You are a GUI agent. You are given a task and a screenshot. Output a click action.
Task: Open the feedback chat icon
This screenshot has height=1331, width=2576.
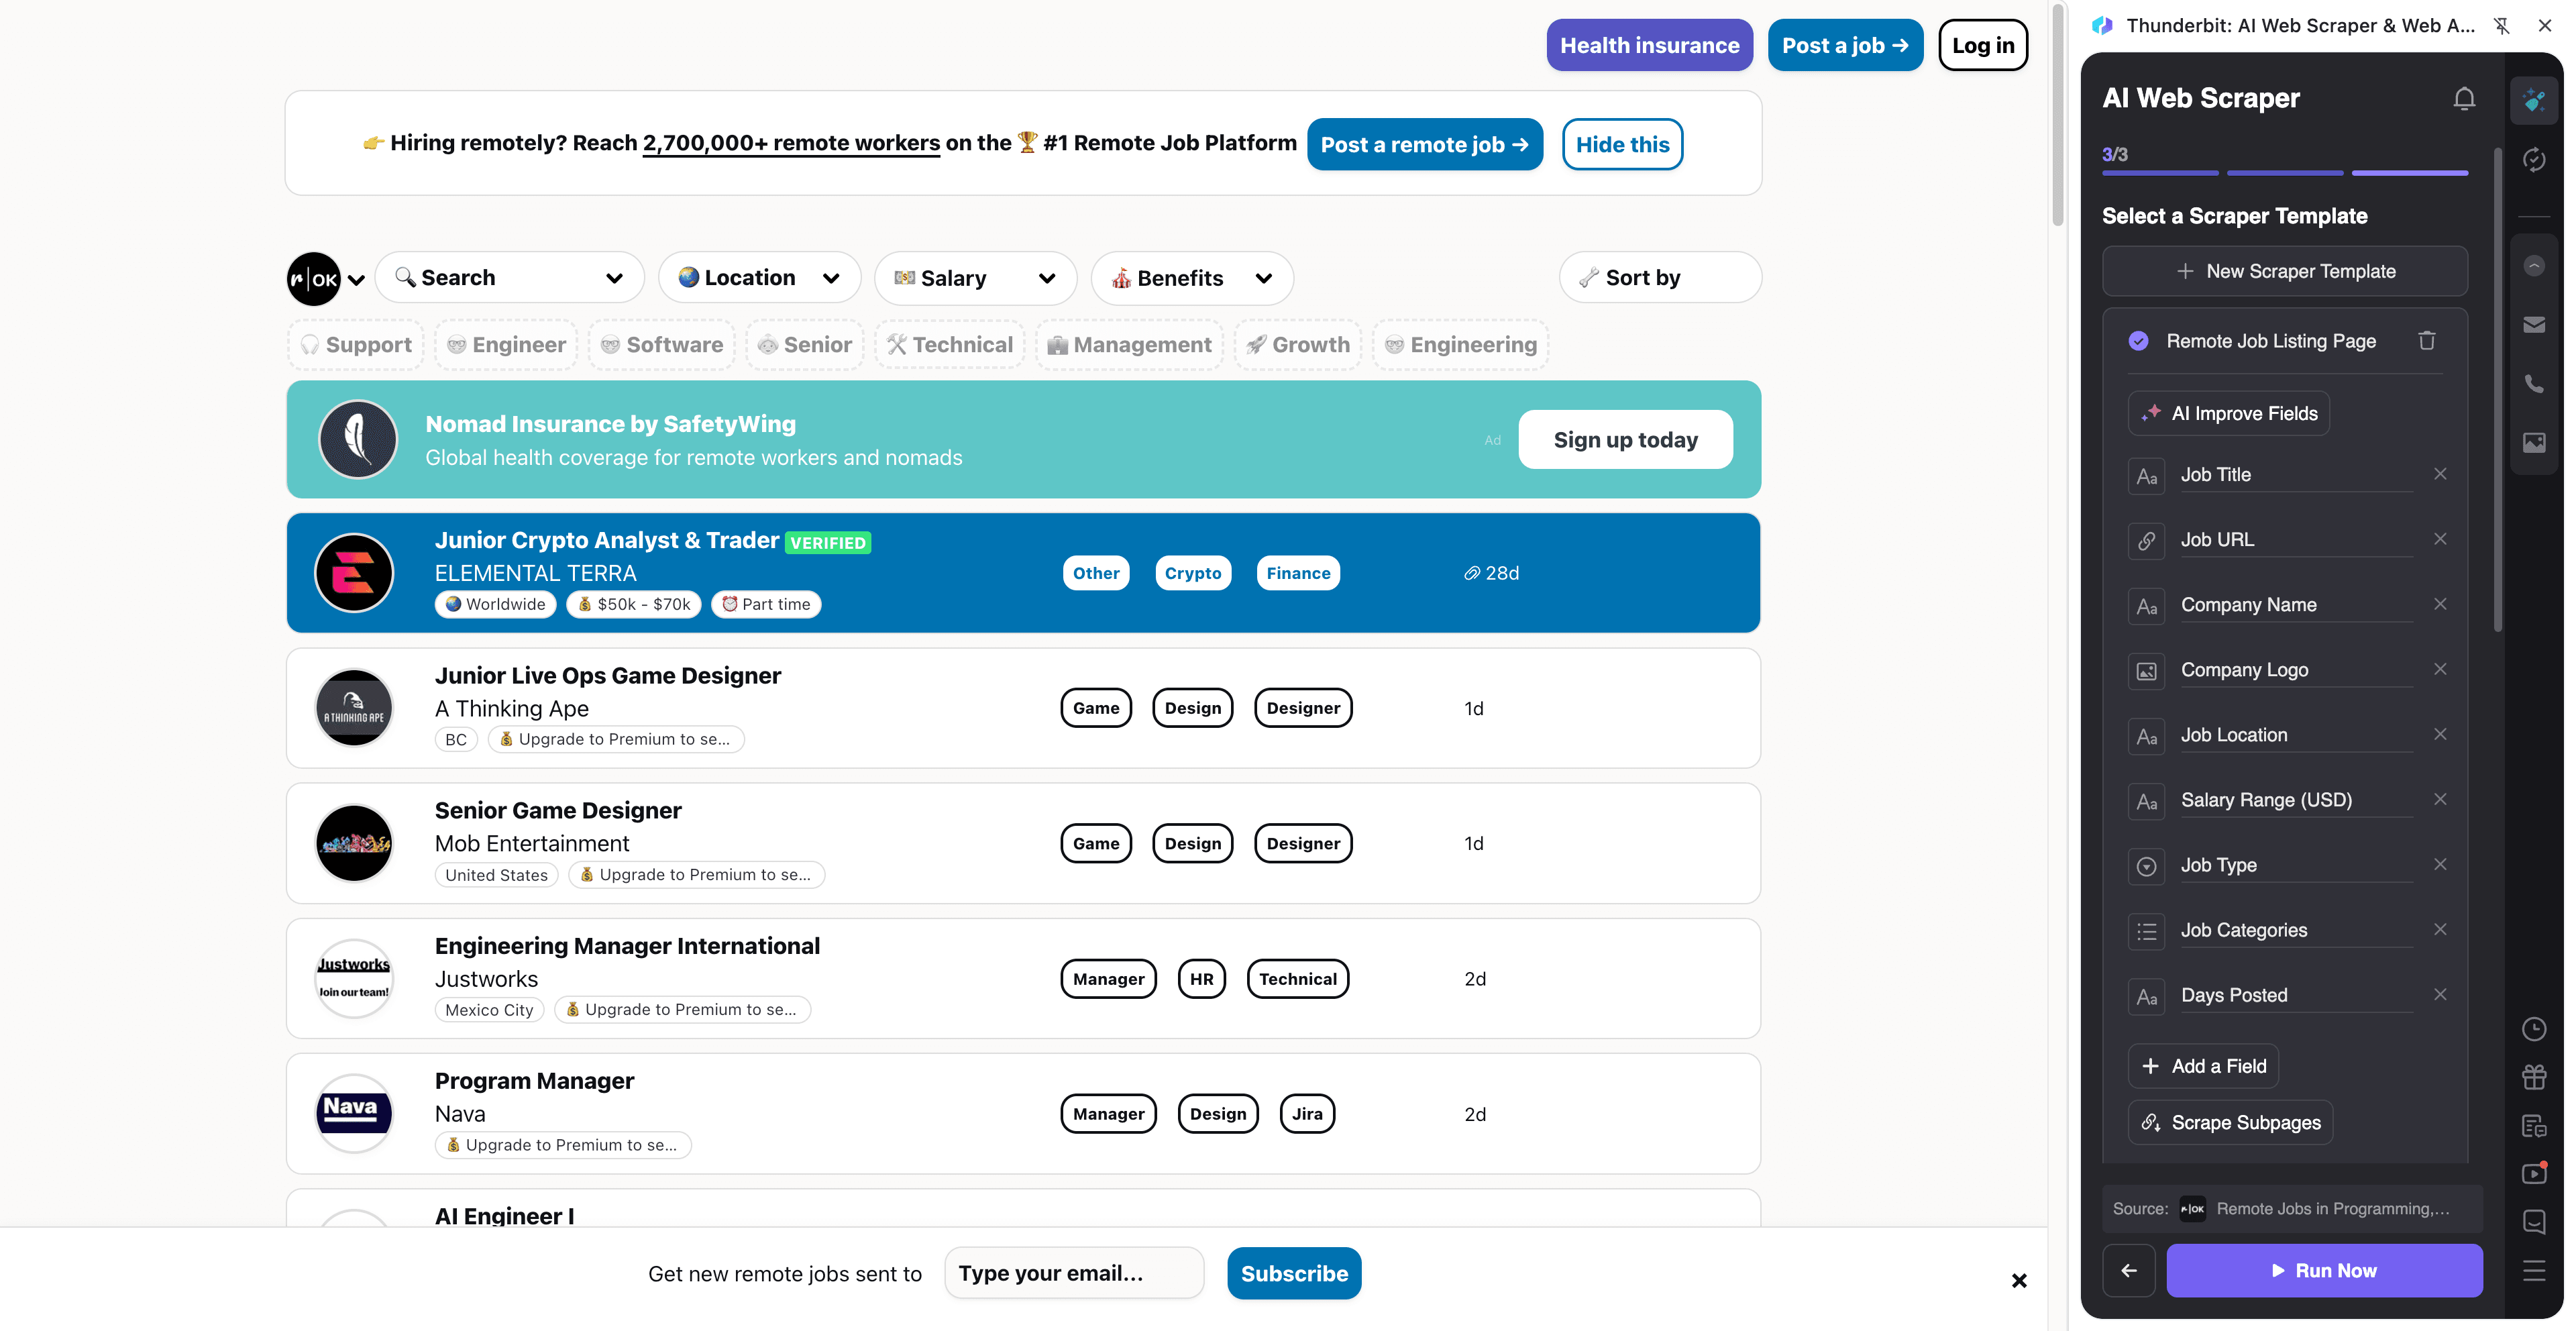[2535, 1222]
